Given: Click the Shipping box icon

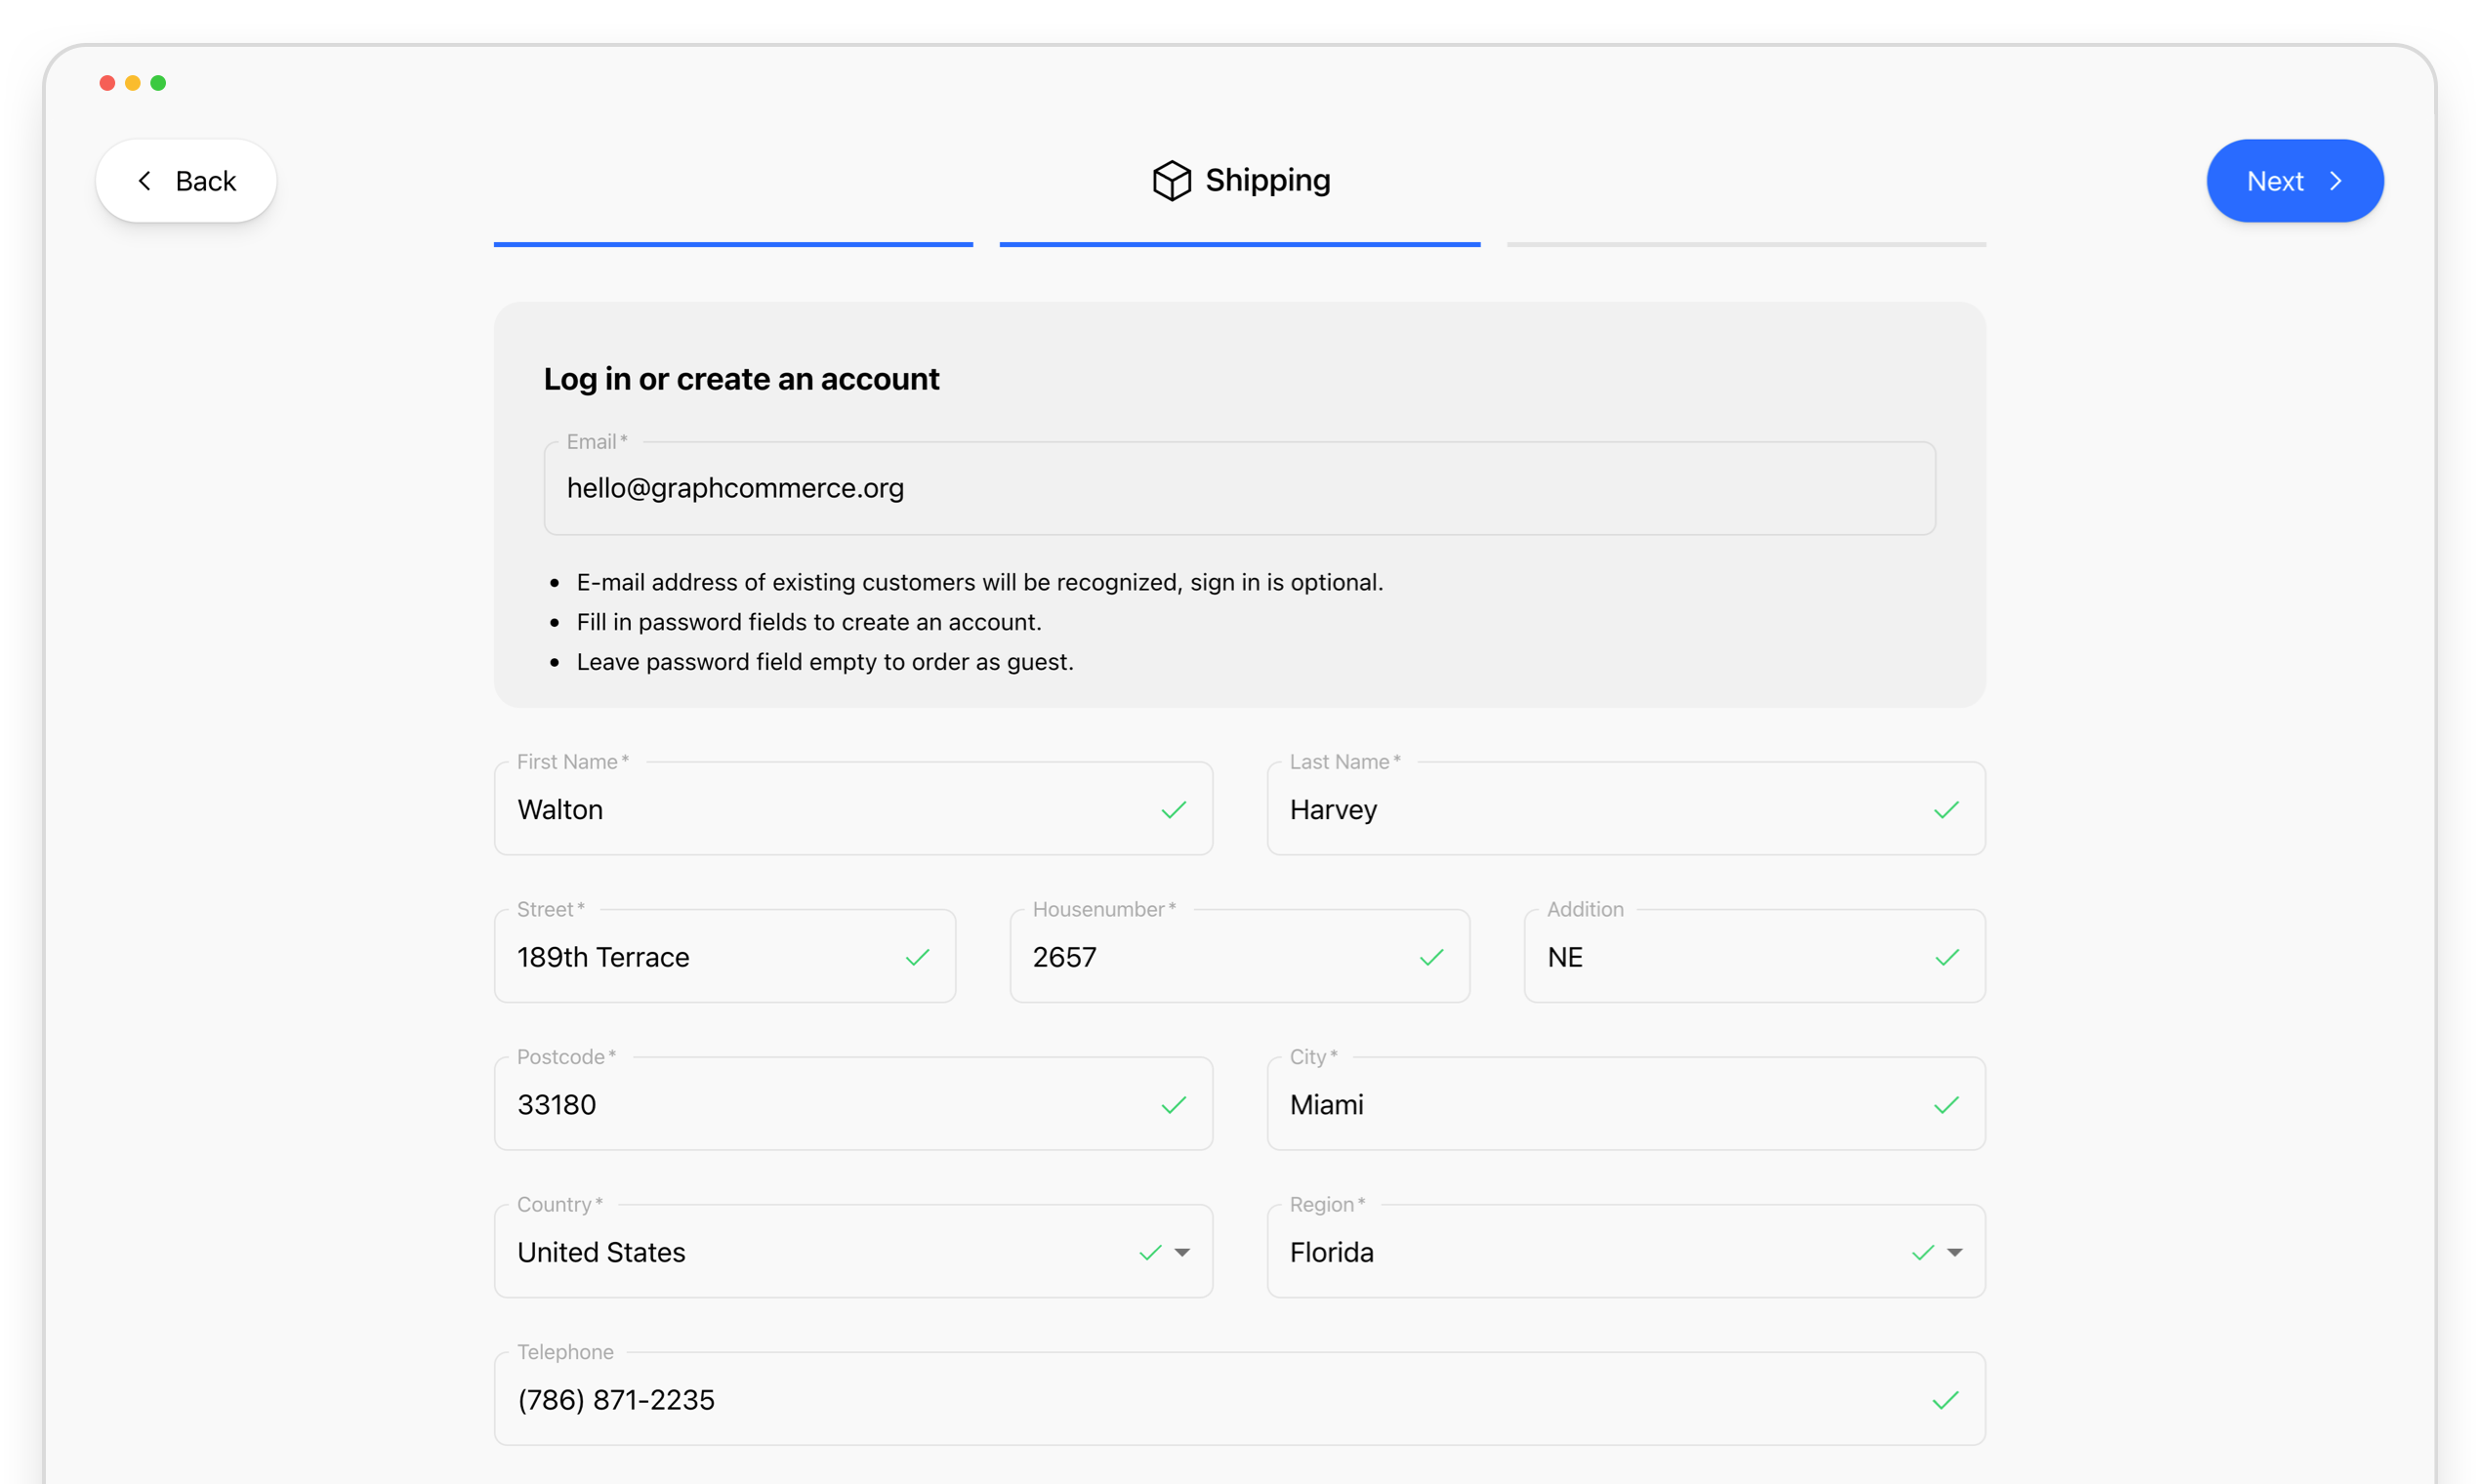Looking at the screenshot, I should point(1171,181).
